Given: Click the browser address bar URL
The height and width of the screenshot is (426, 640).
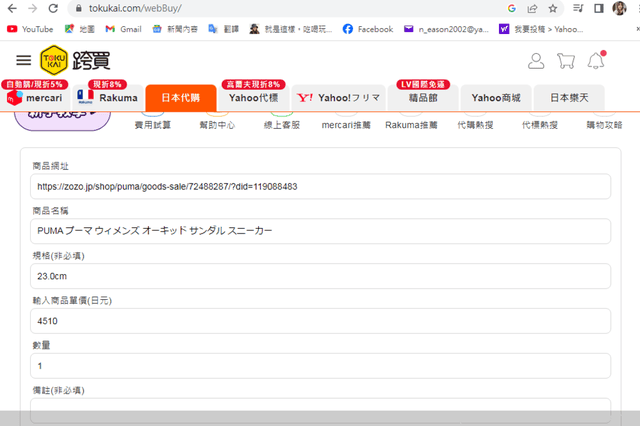Looking at the screenshot, I should [x=135, y=8].
